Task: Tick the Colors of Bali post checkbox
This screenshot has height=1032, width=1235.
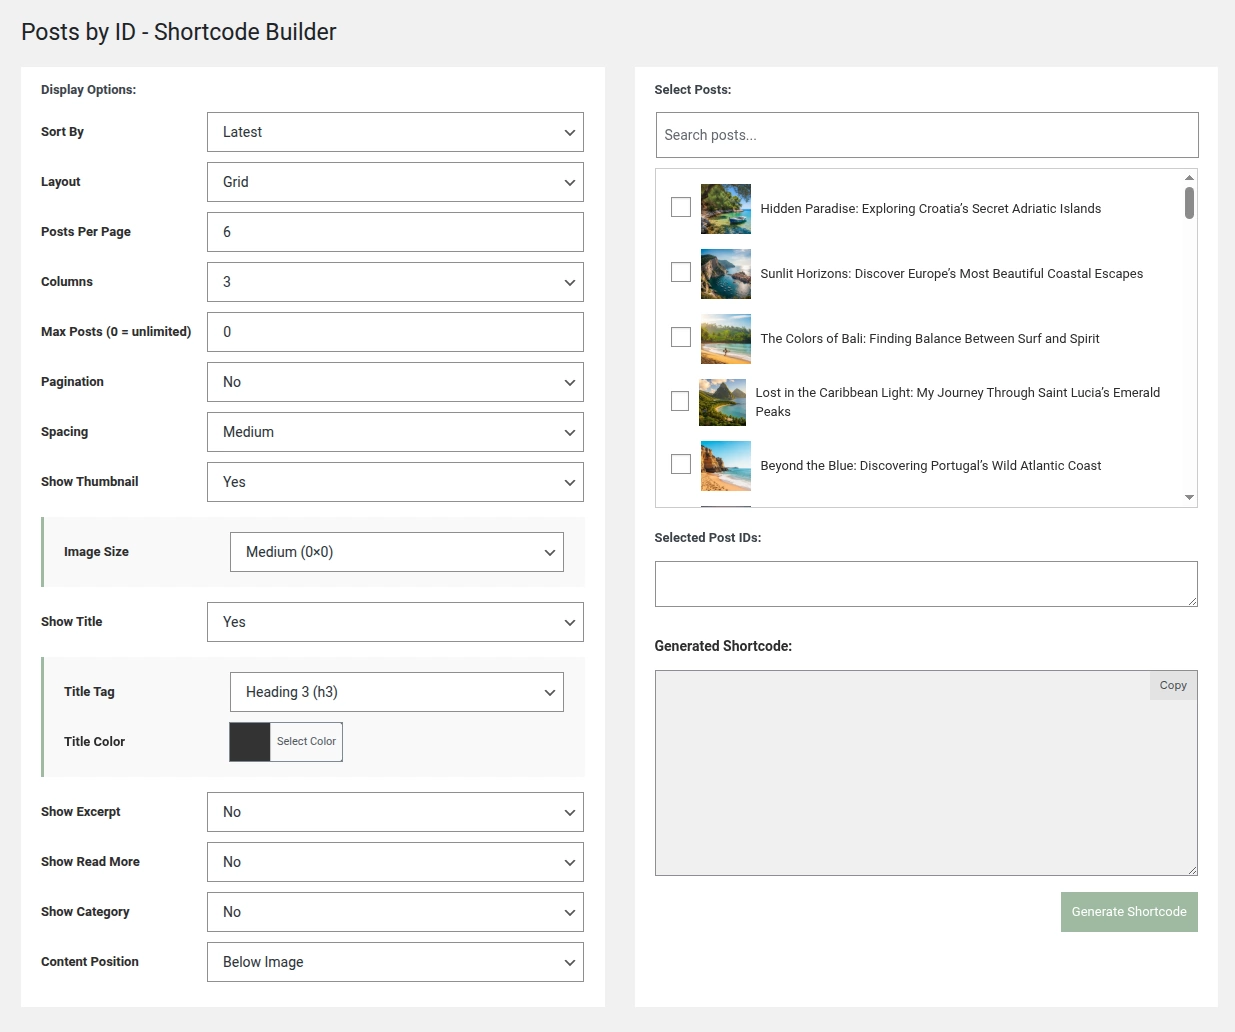Action: [x=681, y=337]
